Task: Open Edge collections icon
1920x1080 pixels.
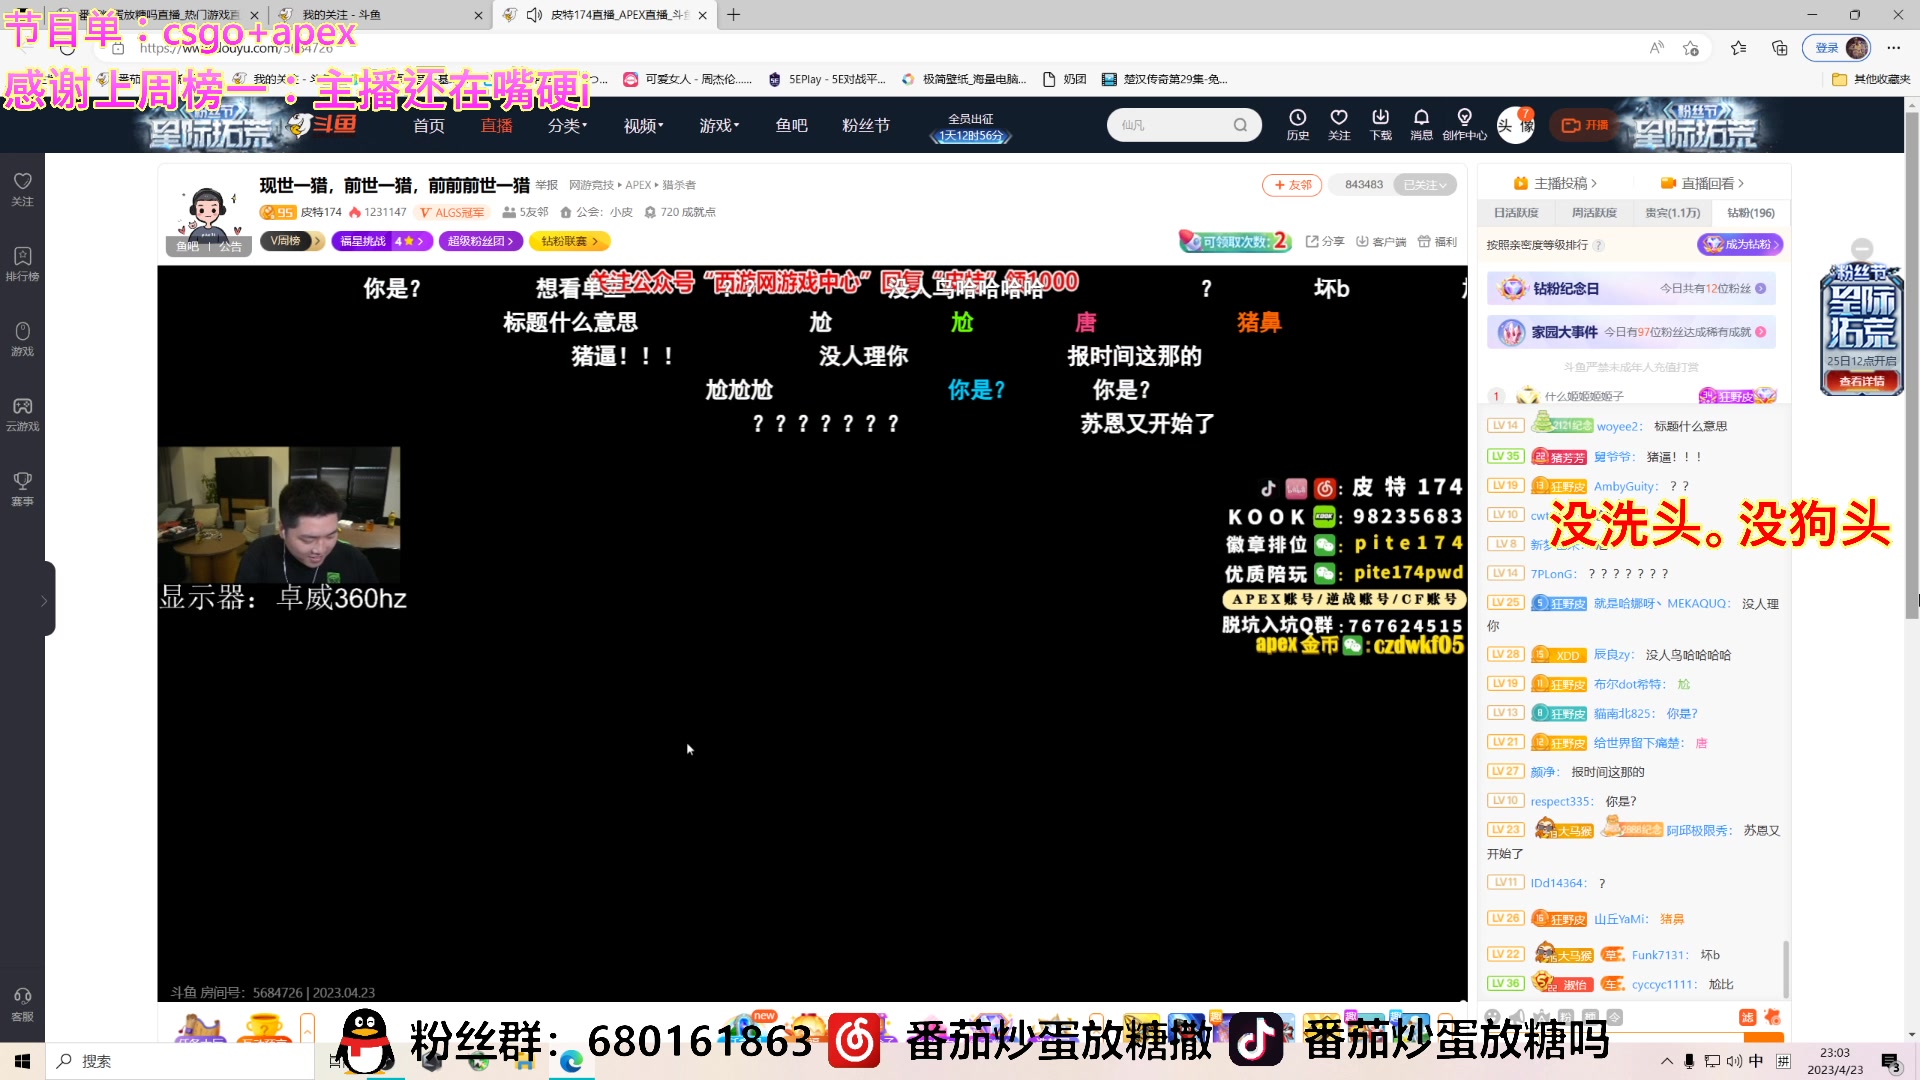Action: click(1779, 48)
